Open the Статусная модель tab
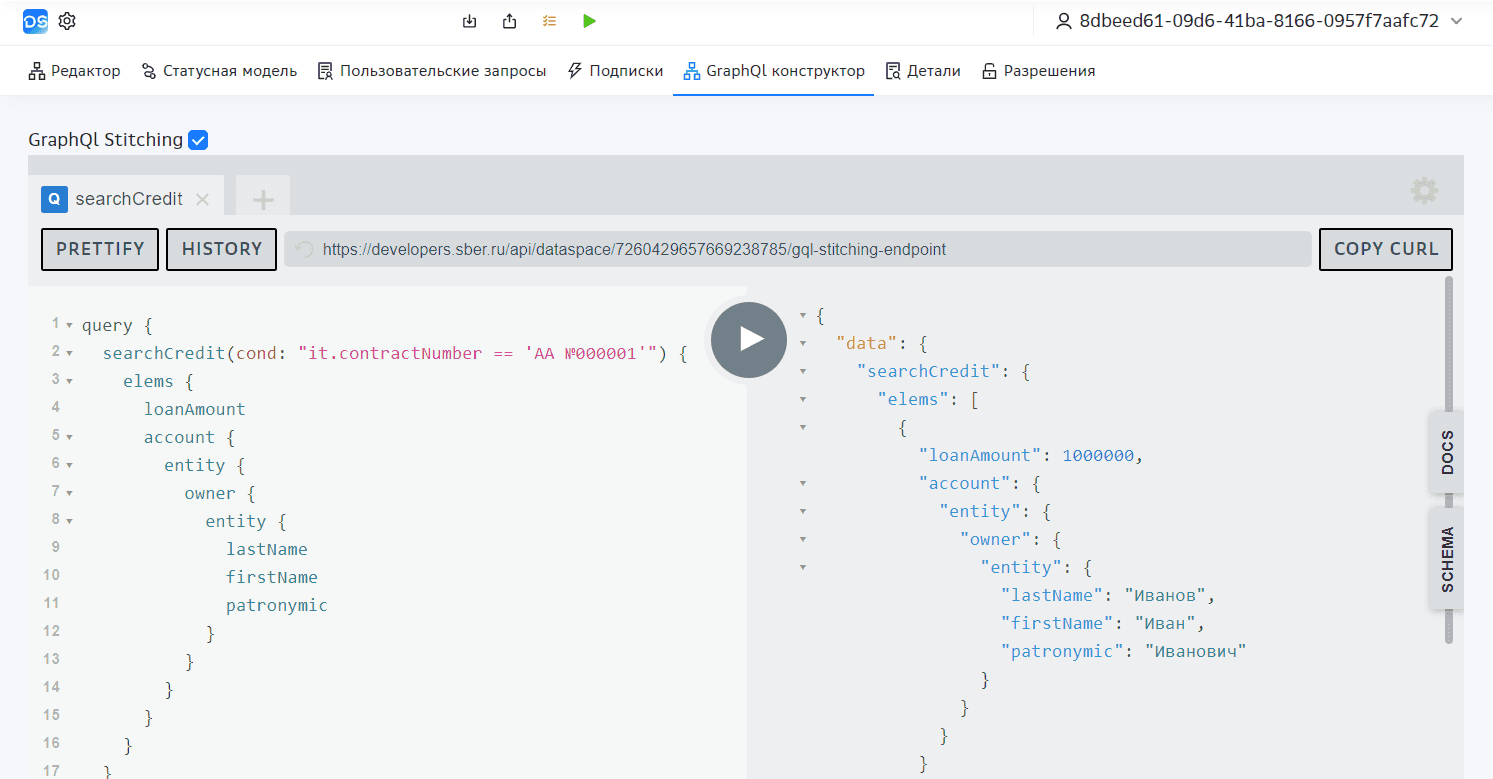Image resolution: width=1493 pixels, height=779 pixels. (x=219, y=71)
